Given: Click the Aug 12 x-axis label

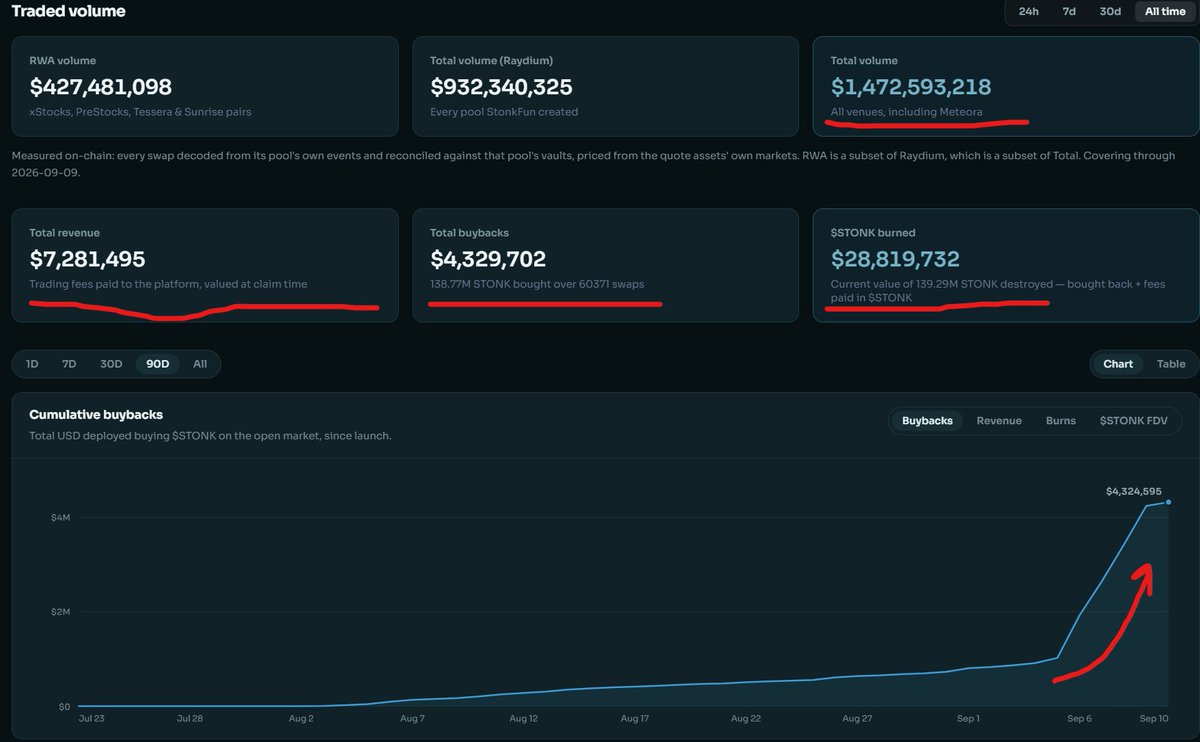Looking at the screenshot, I should (x=523, y=718).
